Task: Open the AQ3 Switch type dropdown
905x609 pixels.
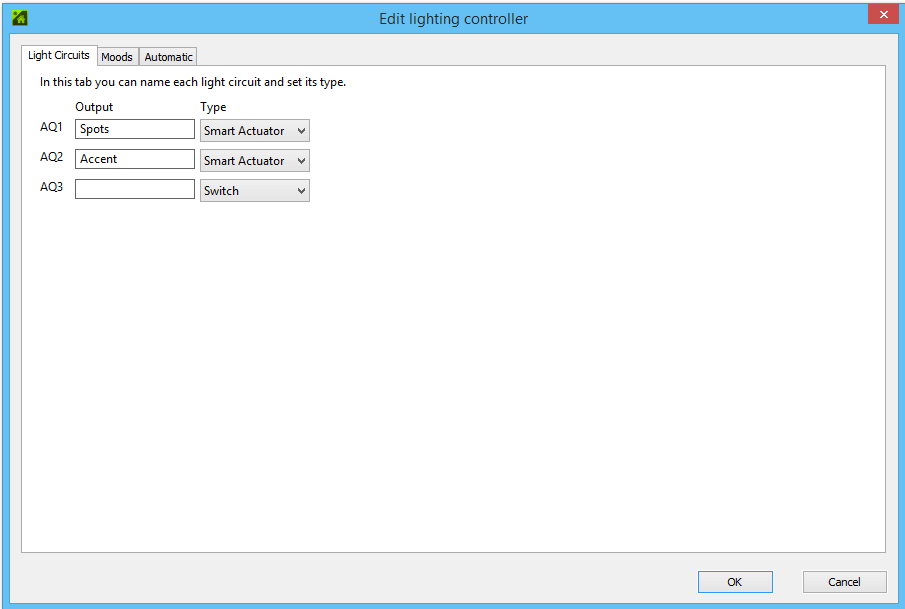Action: 254,191
